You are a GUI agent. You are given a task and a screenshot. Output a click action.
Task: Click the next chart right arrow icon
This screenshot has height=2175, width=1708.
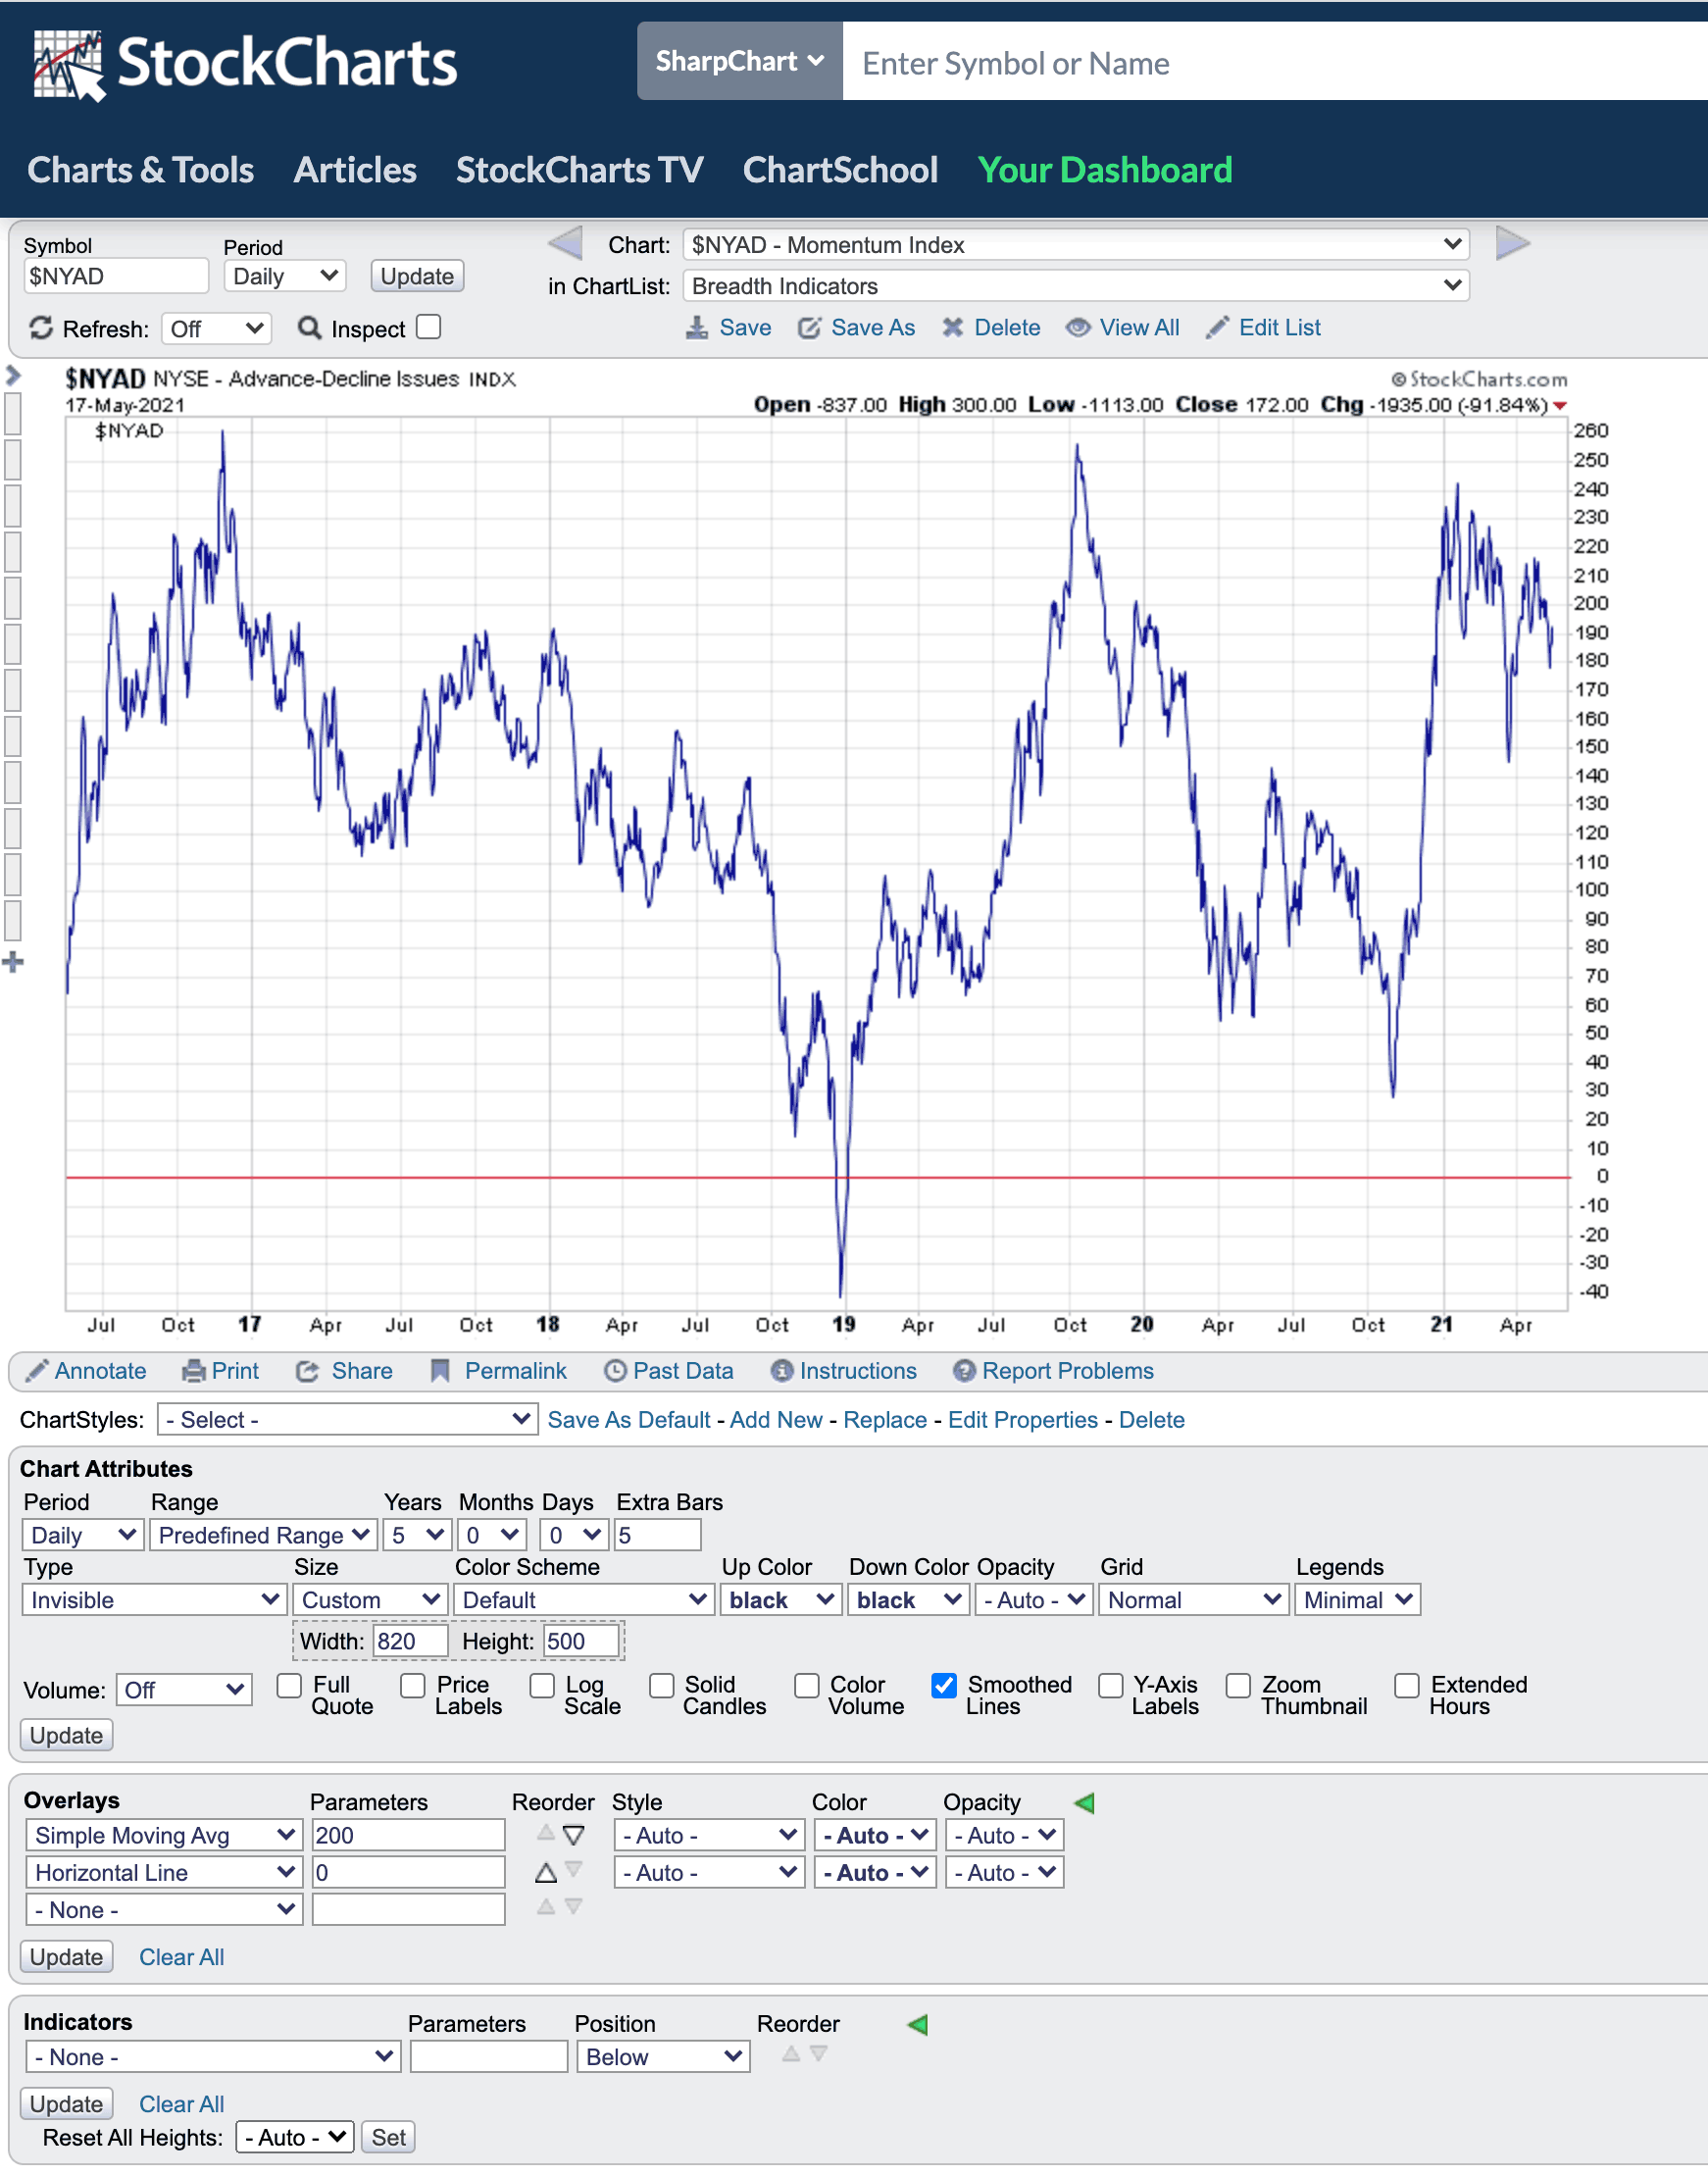[x=1511, y=243]
